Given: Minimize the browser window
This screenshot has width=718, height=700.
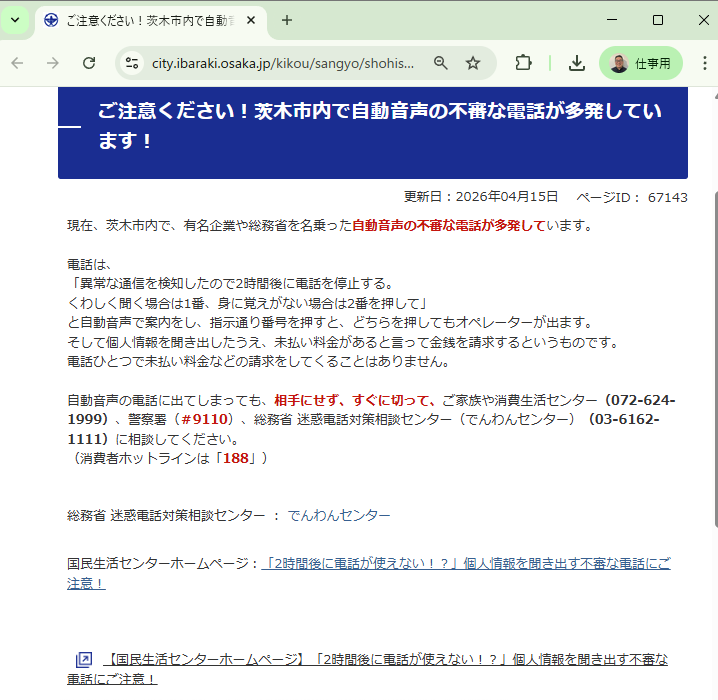Looking at the screenshot, I should coord(612,20).
